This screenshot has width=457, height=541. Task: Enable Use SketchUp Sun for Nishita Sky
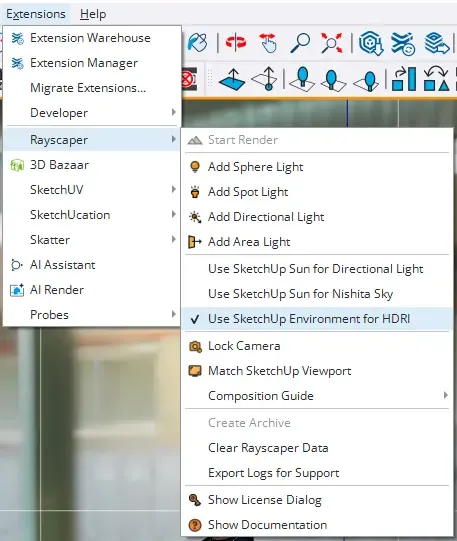click(317, 294)
